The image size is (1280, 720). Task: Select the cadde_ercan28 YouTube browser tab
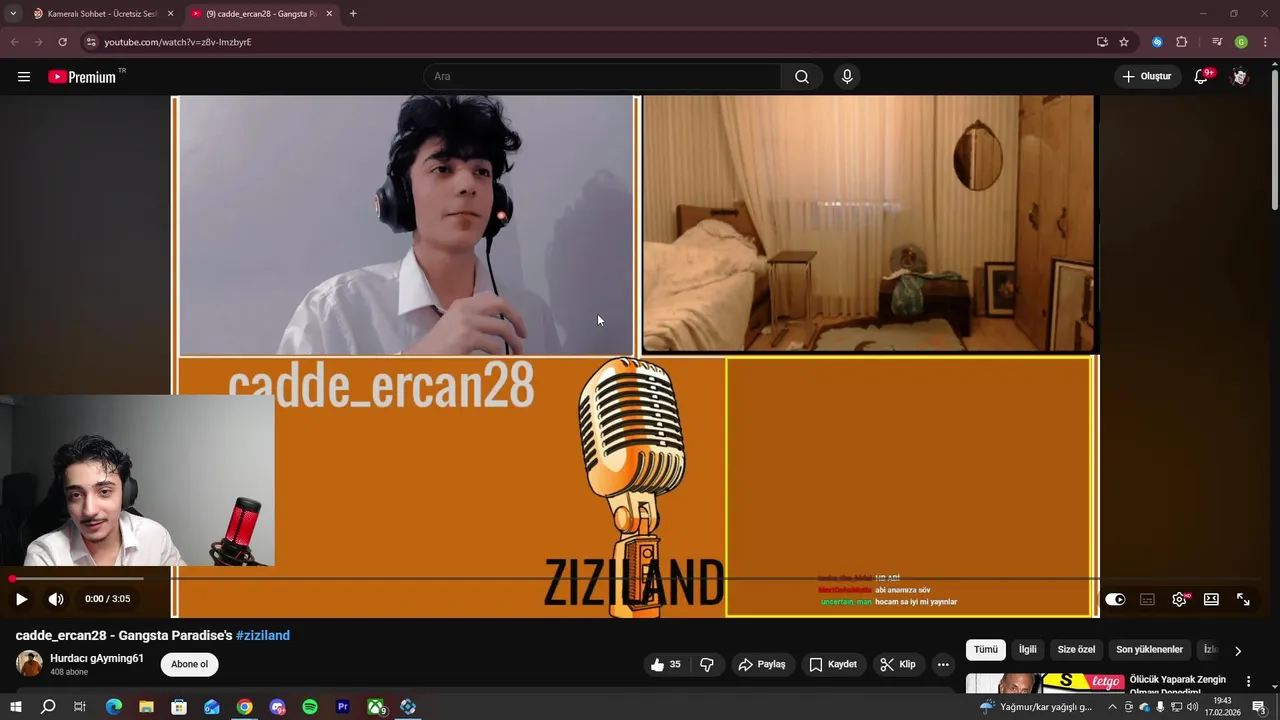coord(261,14)
